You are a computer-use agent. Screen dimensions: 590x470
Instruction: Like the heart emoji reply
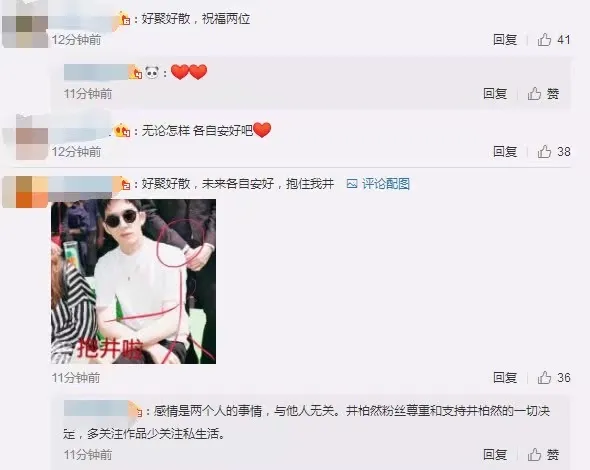coord(543,94)
